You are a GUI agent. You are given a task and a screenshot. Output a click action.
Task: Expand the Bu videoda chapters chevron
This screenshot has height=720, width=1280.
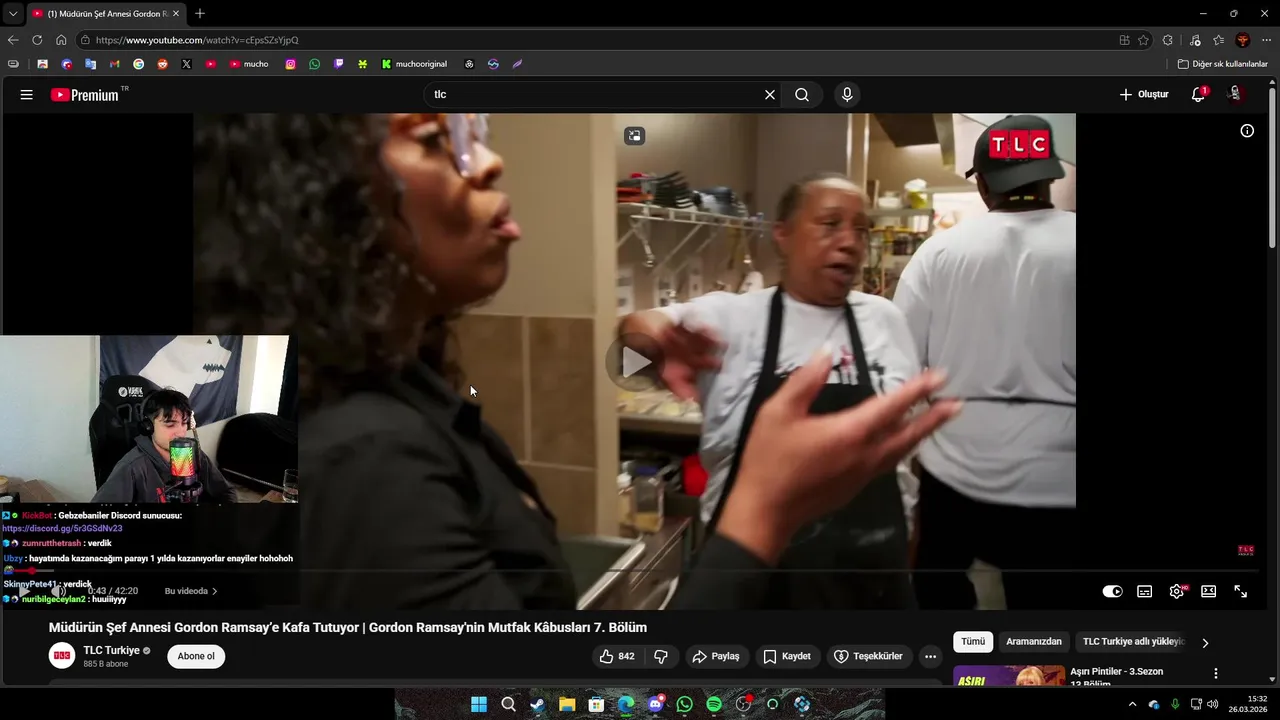click(x=214, y=591)
